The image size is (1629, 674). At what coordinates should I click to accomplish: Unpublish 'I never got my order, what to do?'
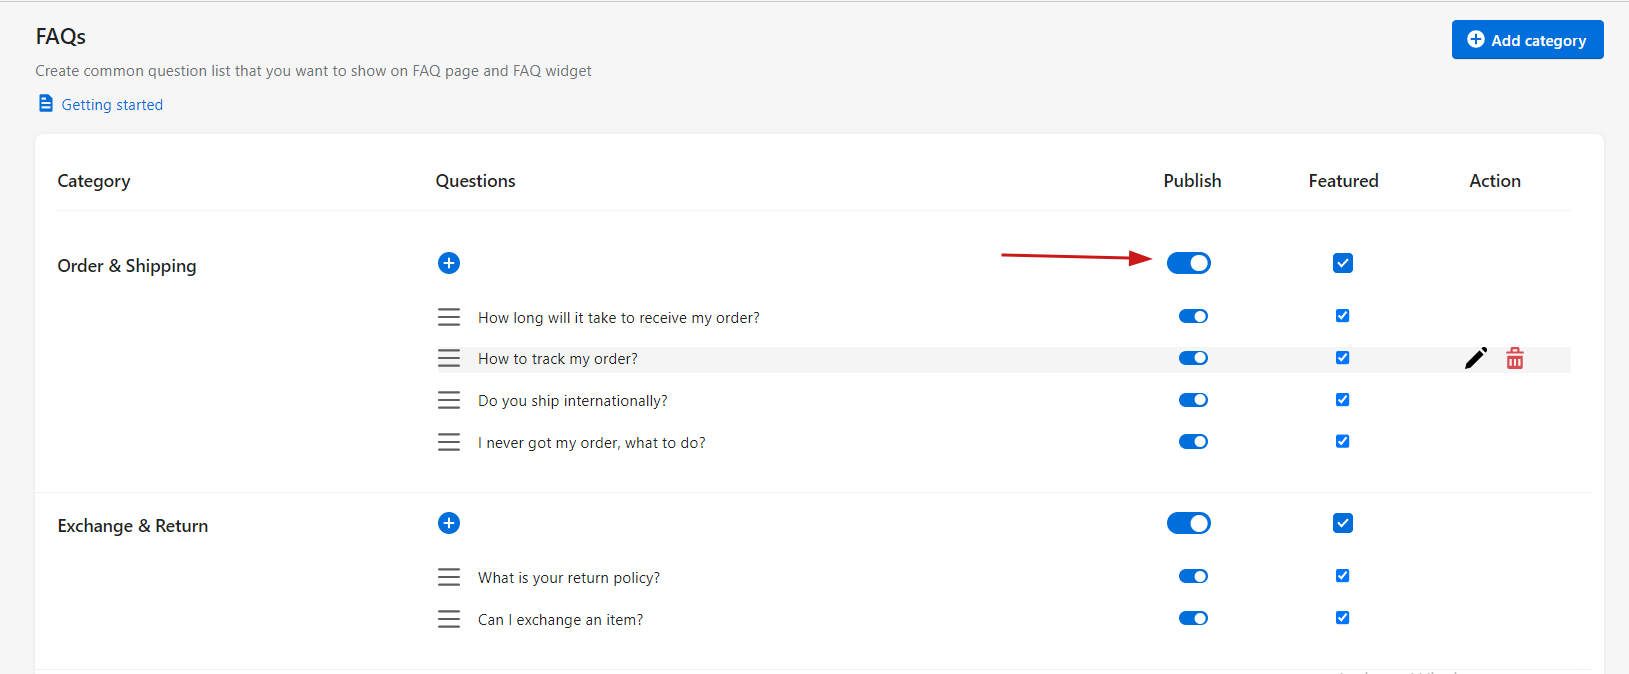1193,441
